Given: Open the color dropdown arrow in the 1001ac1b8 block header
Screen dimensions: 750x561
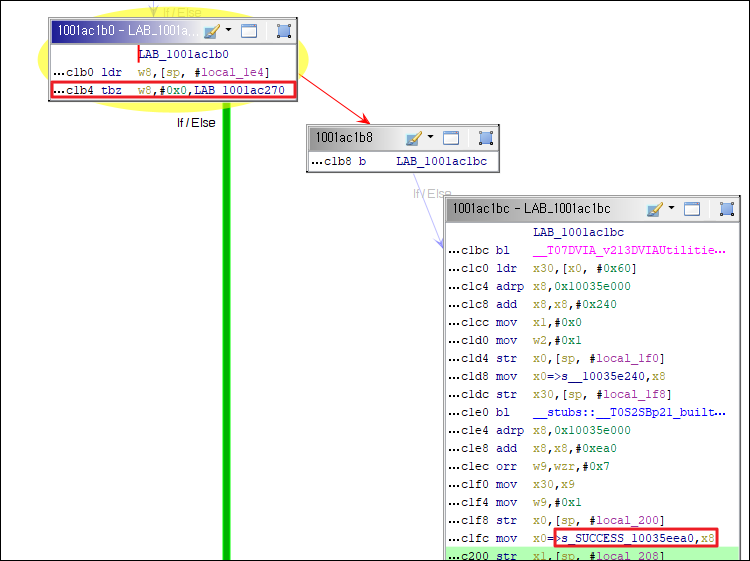Looking at the screenshot, I should (430, 137).
